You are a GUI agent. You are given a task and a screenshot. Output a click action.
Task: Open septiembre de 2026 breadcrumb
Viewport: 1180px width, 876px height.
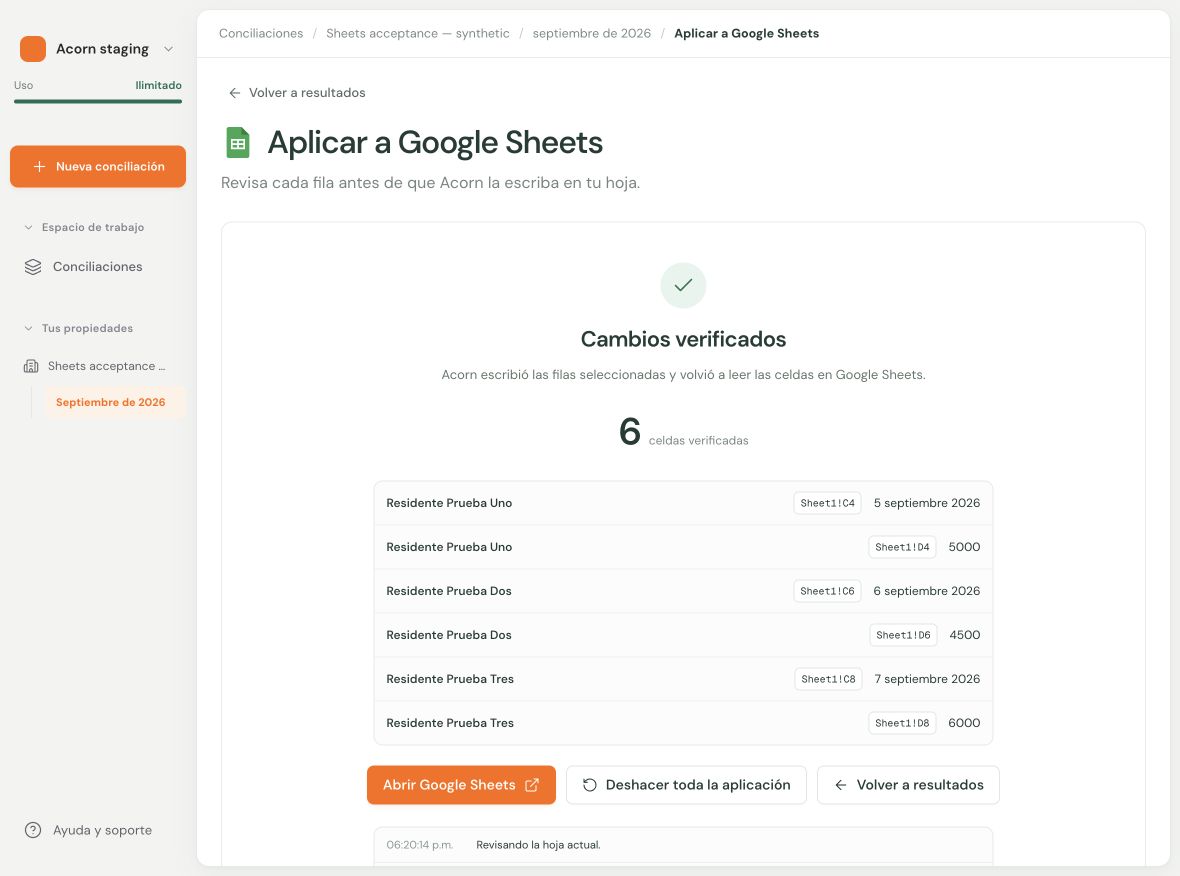coord(592,33)
